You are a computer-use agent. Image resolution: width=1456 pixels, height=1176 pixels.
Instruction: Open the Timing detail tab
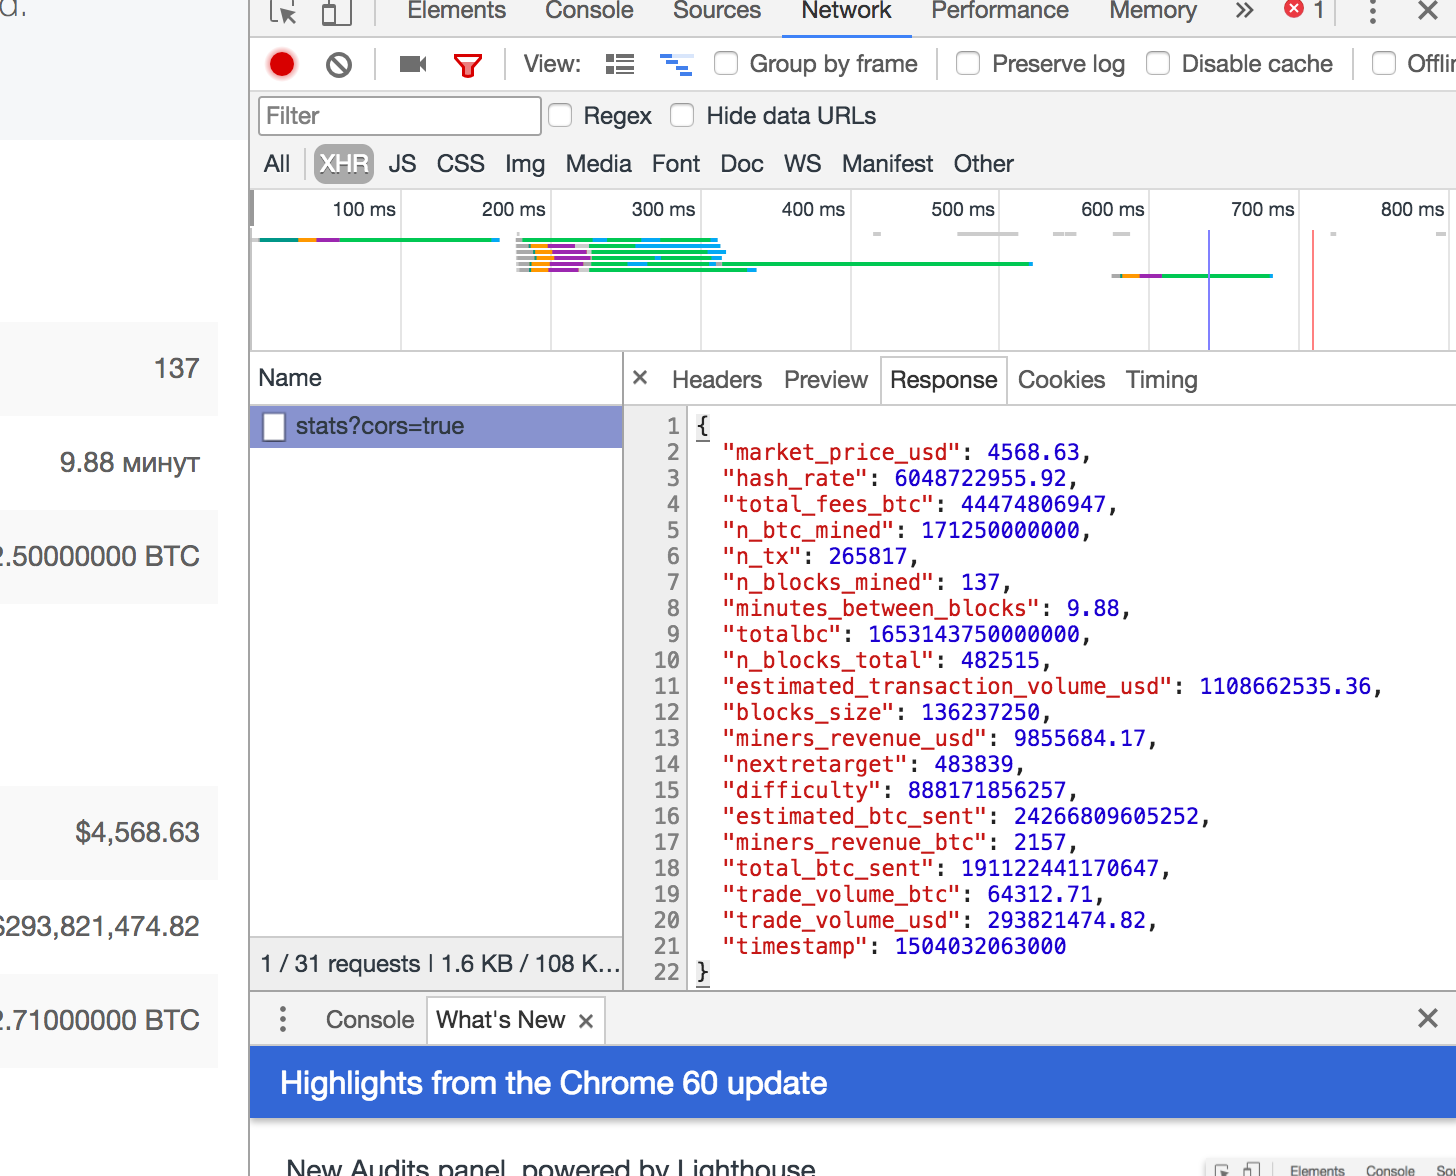pyautogui.click(x=1161, y=380)
